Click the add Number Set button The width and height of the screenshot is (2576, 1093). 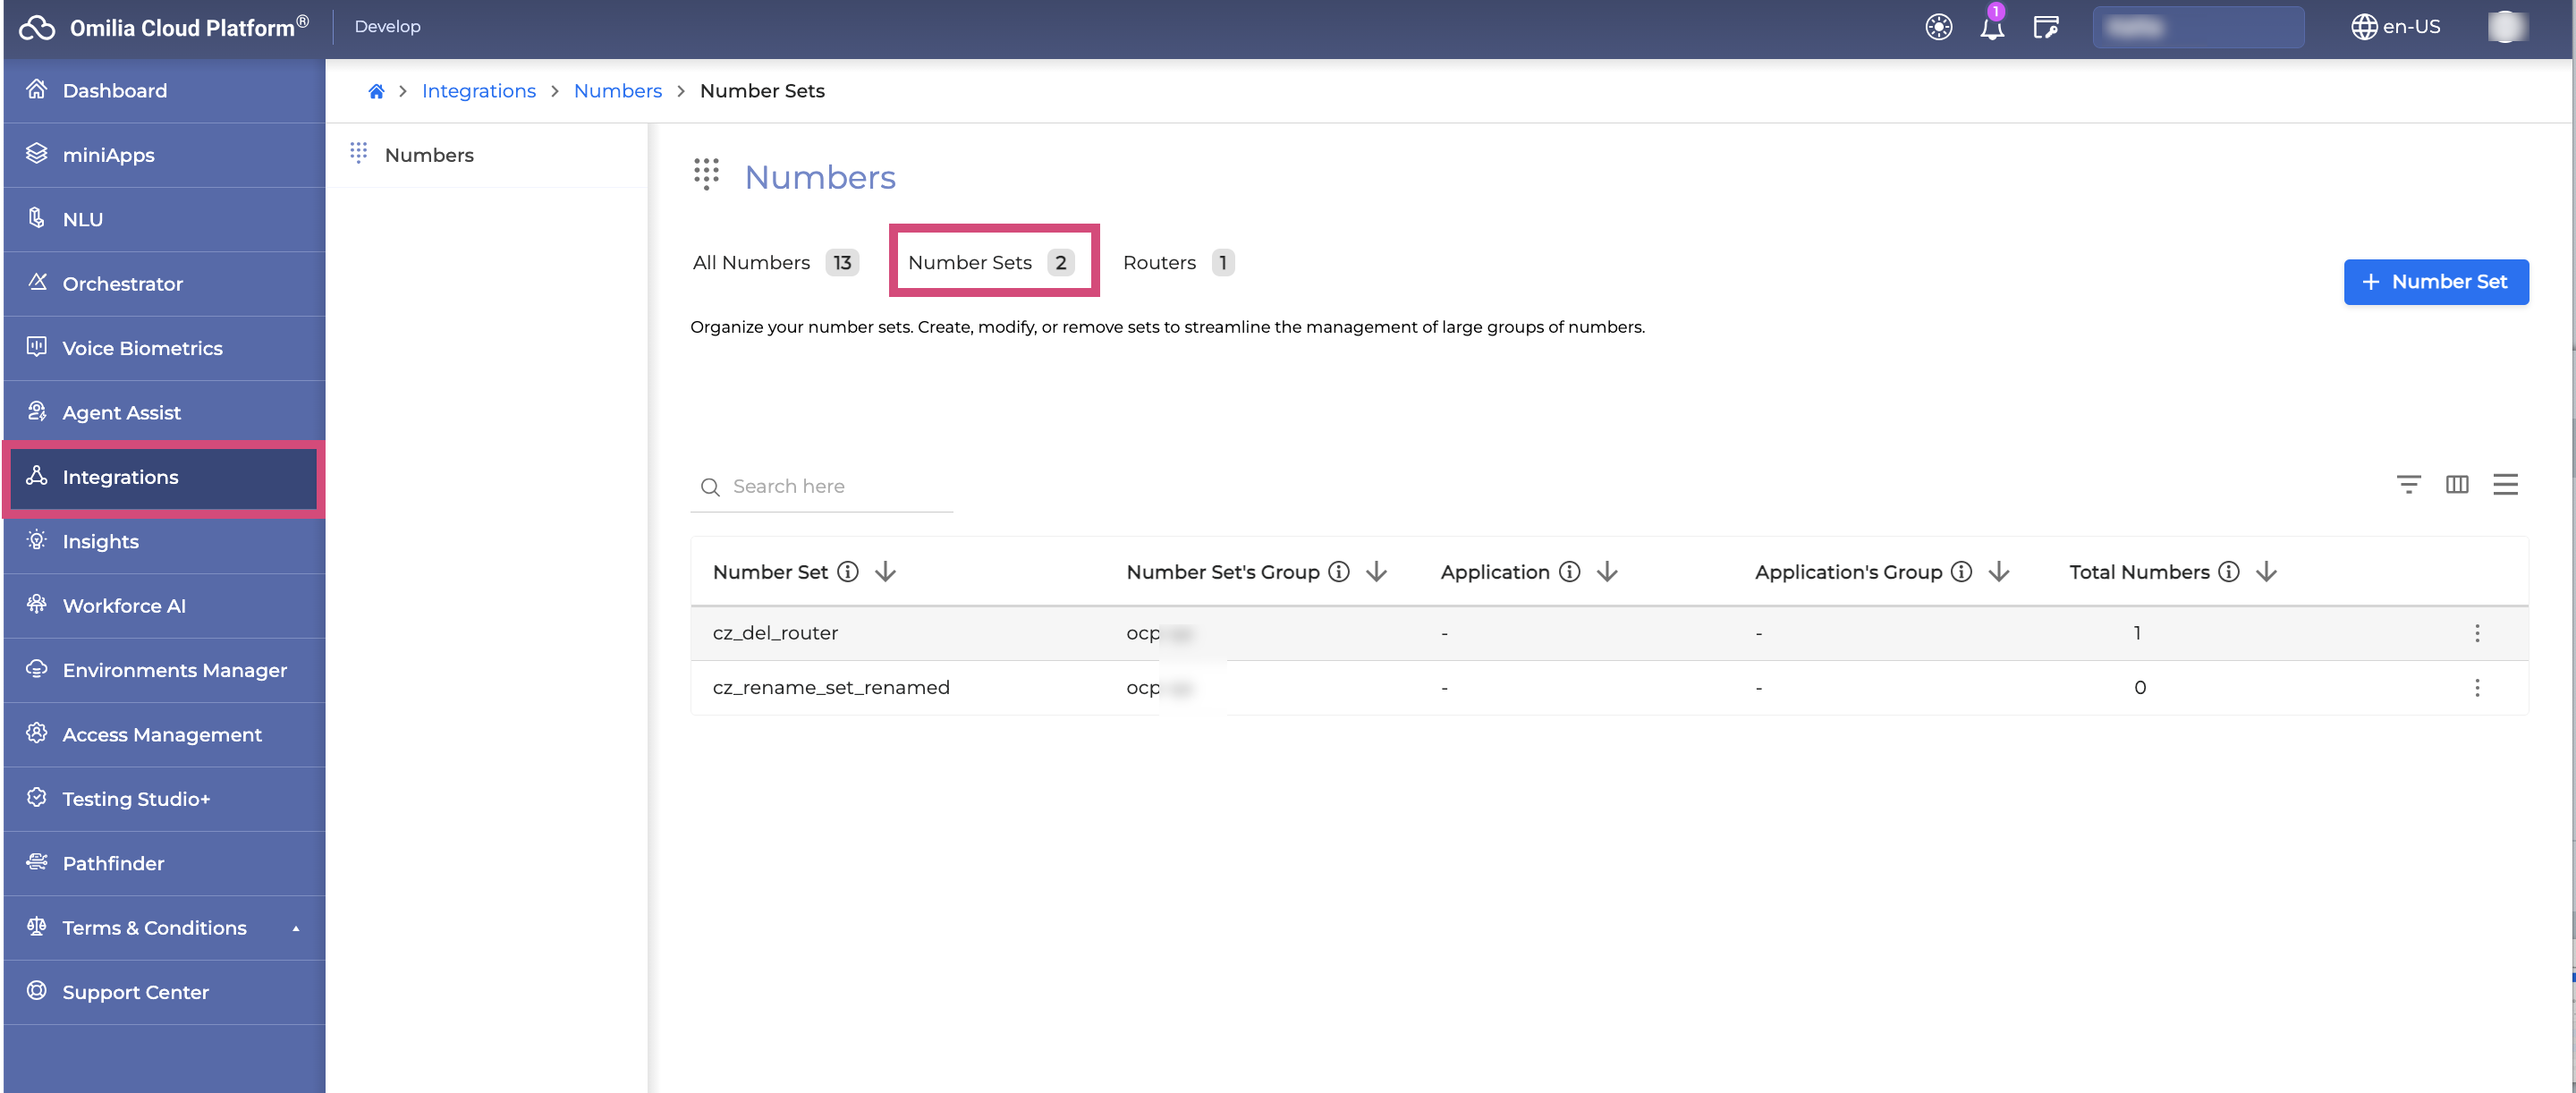[2435, 282]
